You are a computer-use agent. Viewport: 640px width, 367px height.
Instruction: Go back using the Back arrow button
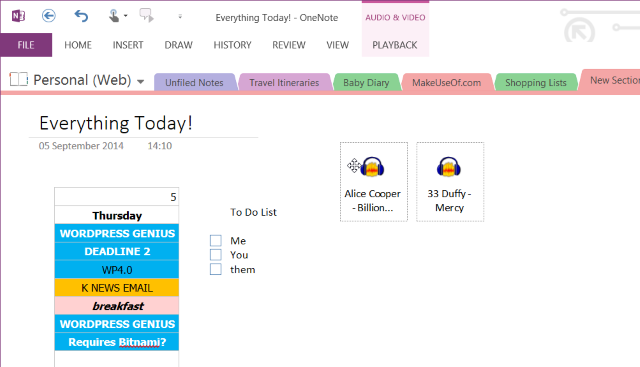49,16
